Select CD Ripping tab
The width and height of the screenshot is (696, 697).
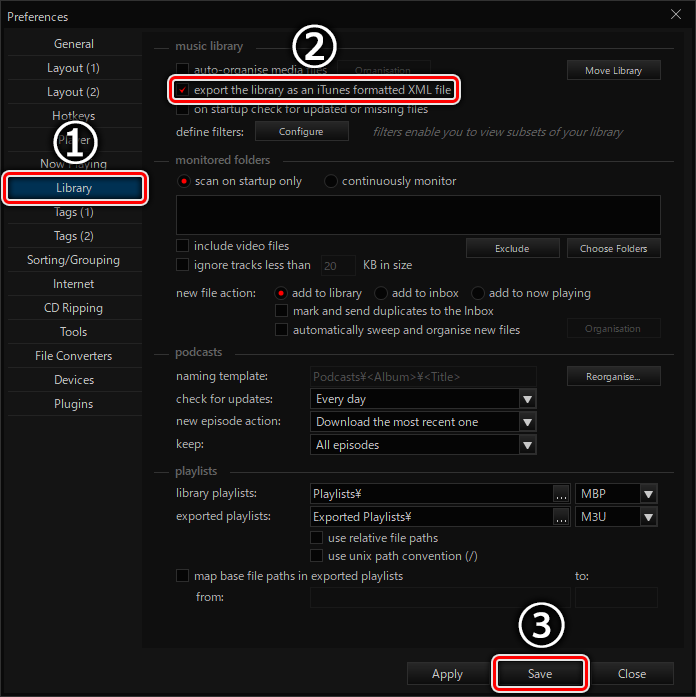(x=74, y=308)
